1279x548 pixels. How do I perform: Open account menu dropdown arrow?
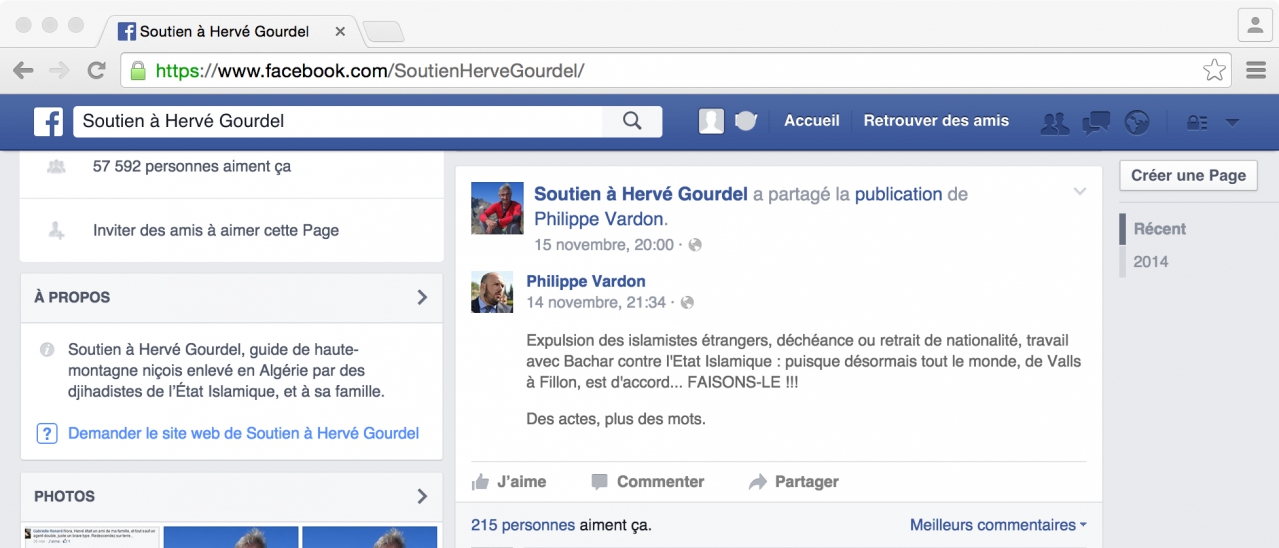coord(1232,122)
